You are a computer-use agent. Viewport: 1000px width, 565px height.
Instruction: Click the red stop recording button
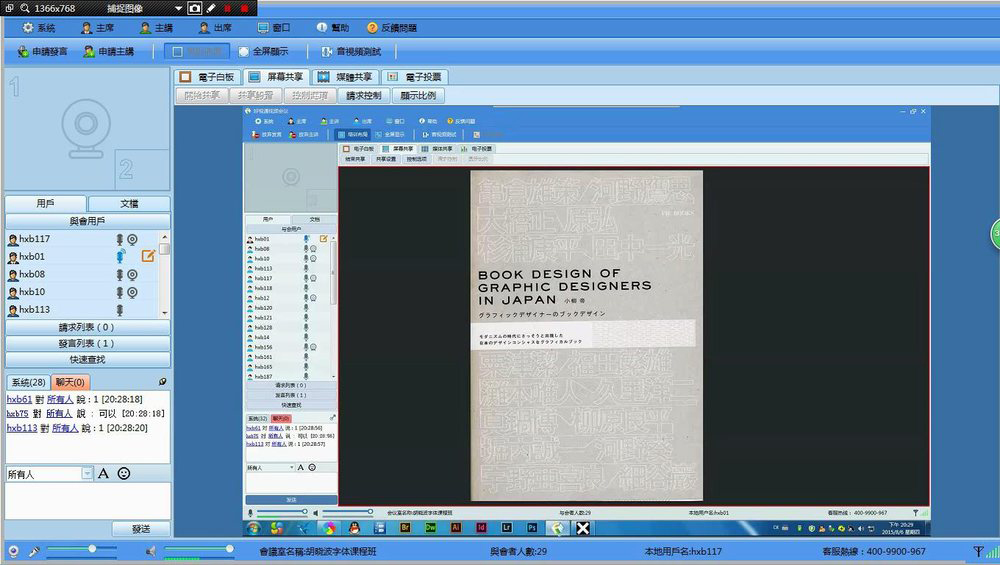244,9
